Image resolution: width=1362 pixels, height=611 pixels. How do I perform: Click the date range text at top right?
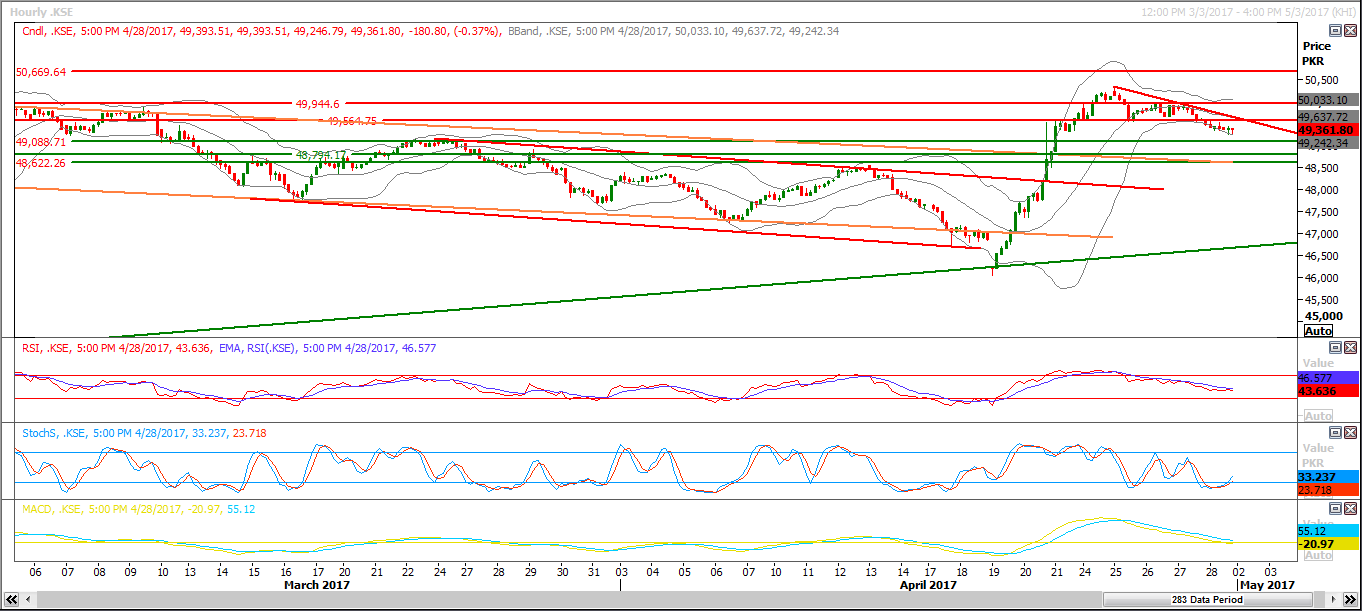[x=1249, y=12]
